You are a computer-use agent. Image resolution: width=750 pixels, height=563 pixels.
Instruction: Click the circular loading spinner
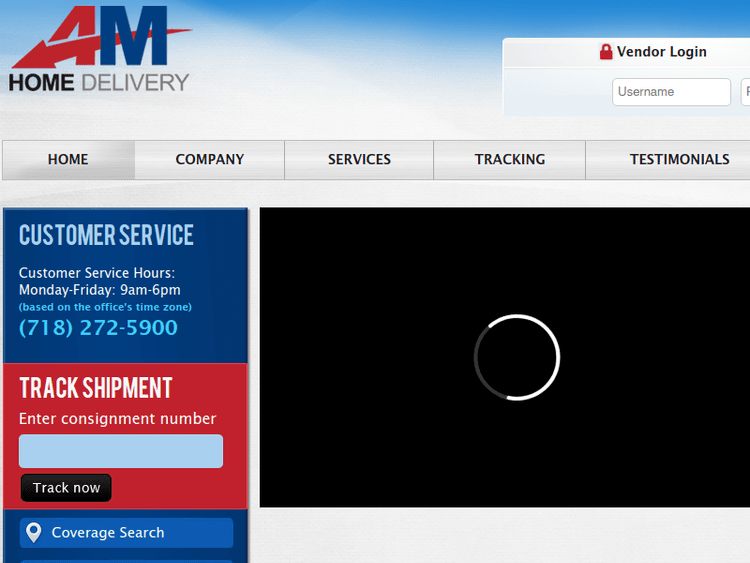coord(516,357)
